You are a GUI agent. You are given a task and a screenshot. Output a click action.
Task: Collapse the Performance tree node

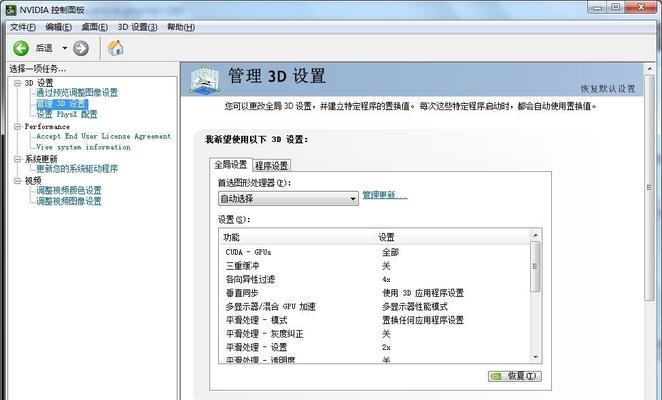point(17,126)
